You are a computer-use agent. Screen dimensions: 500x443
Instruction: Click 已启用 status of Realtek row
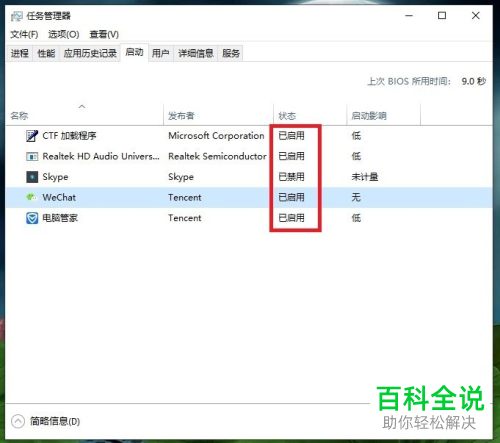(291, 156)
